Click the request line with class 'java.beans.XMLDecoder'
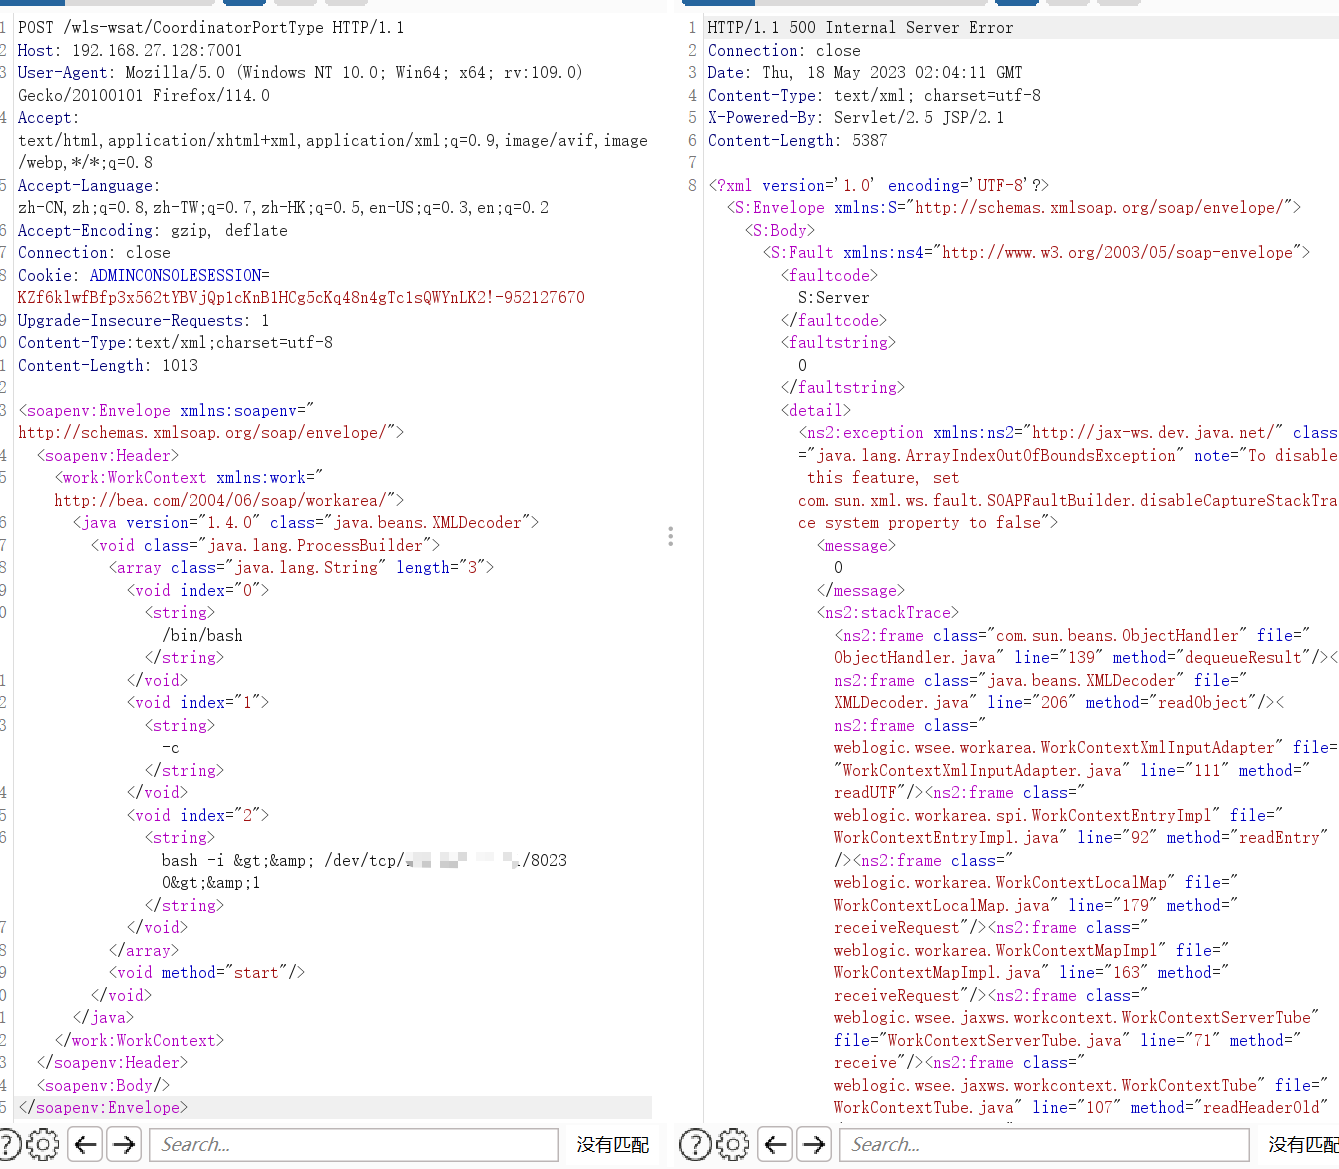 click(306, 523)
